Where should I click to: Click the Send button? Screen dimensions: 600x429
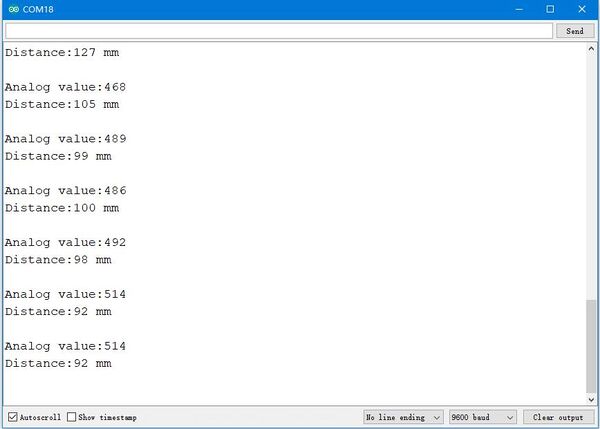click(x=575, y=31)
